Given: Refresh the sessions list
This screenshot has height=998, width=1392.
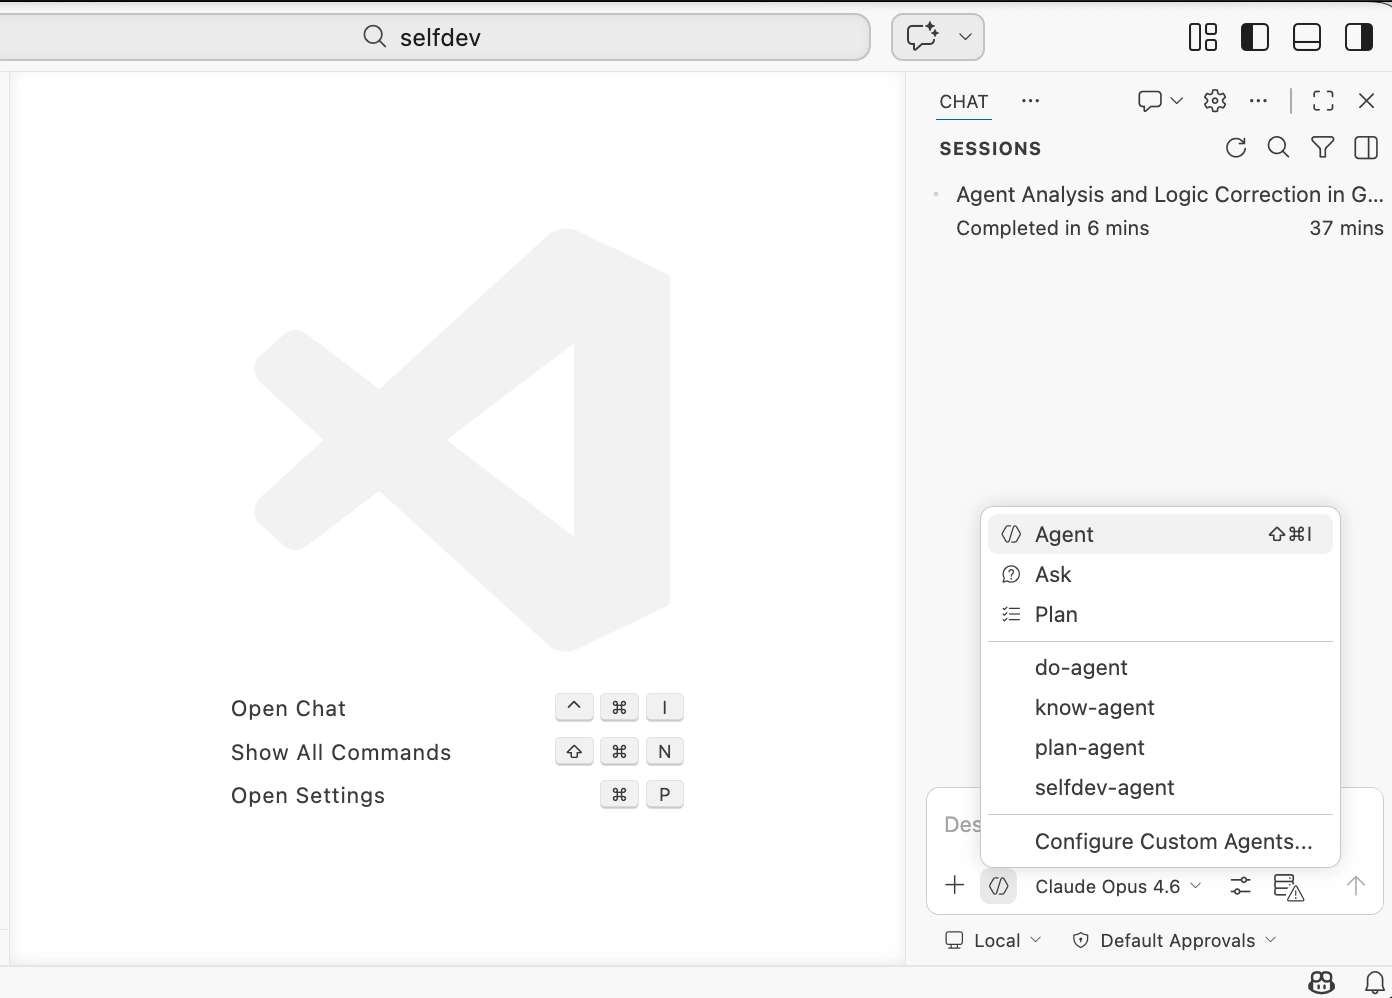Looking at the screenshot, I should pyautogui.click(x=1236, y=147).
